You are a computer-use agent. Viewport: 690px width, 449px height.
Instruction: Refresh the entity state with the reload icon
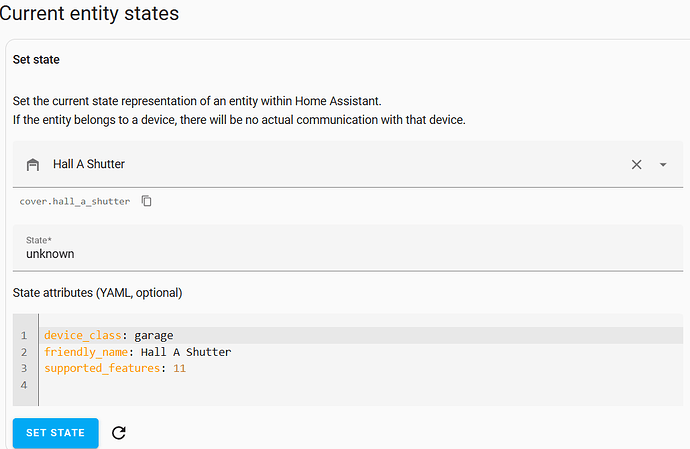coord(119,433)
